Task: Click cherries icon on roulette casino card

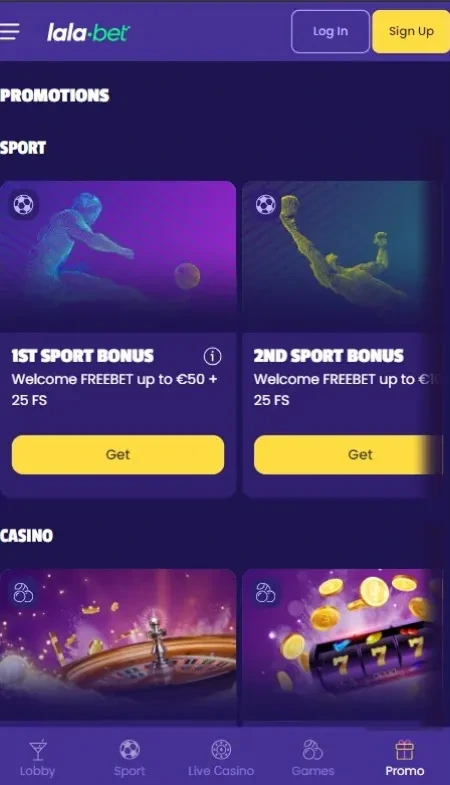Action: [x=23, y=593]
